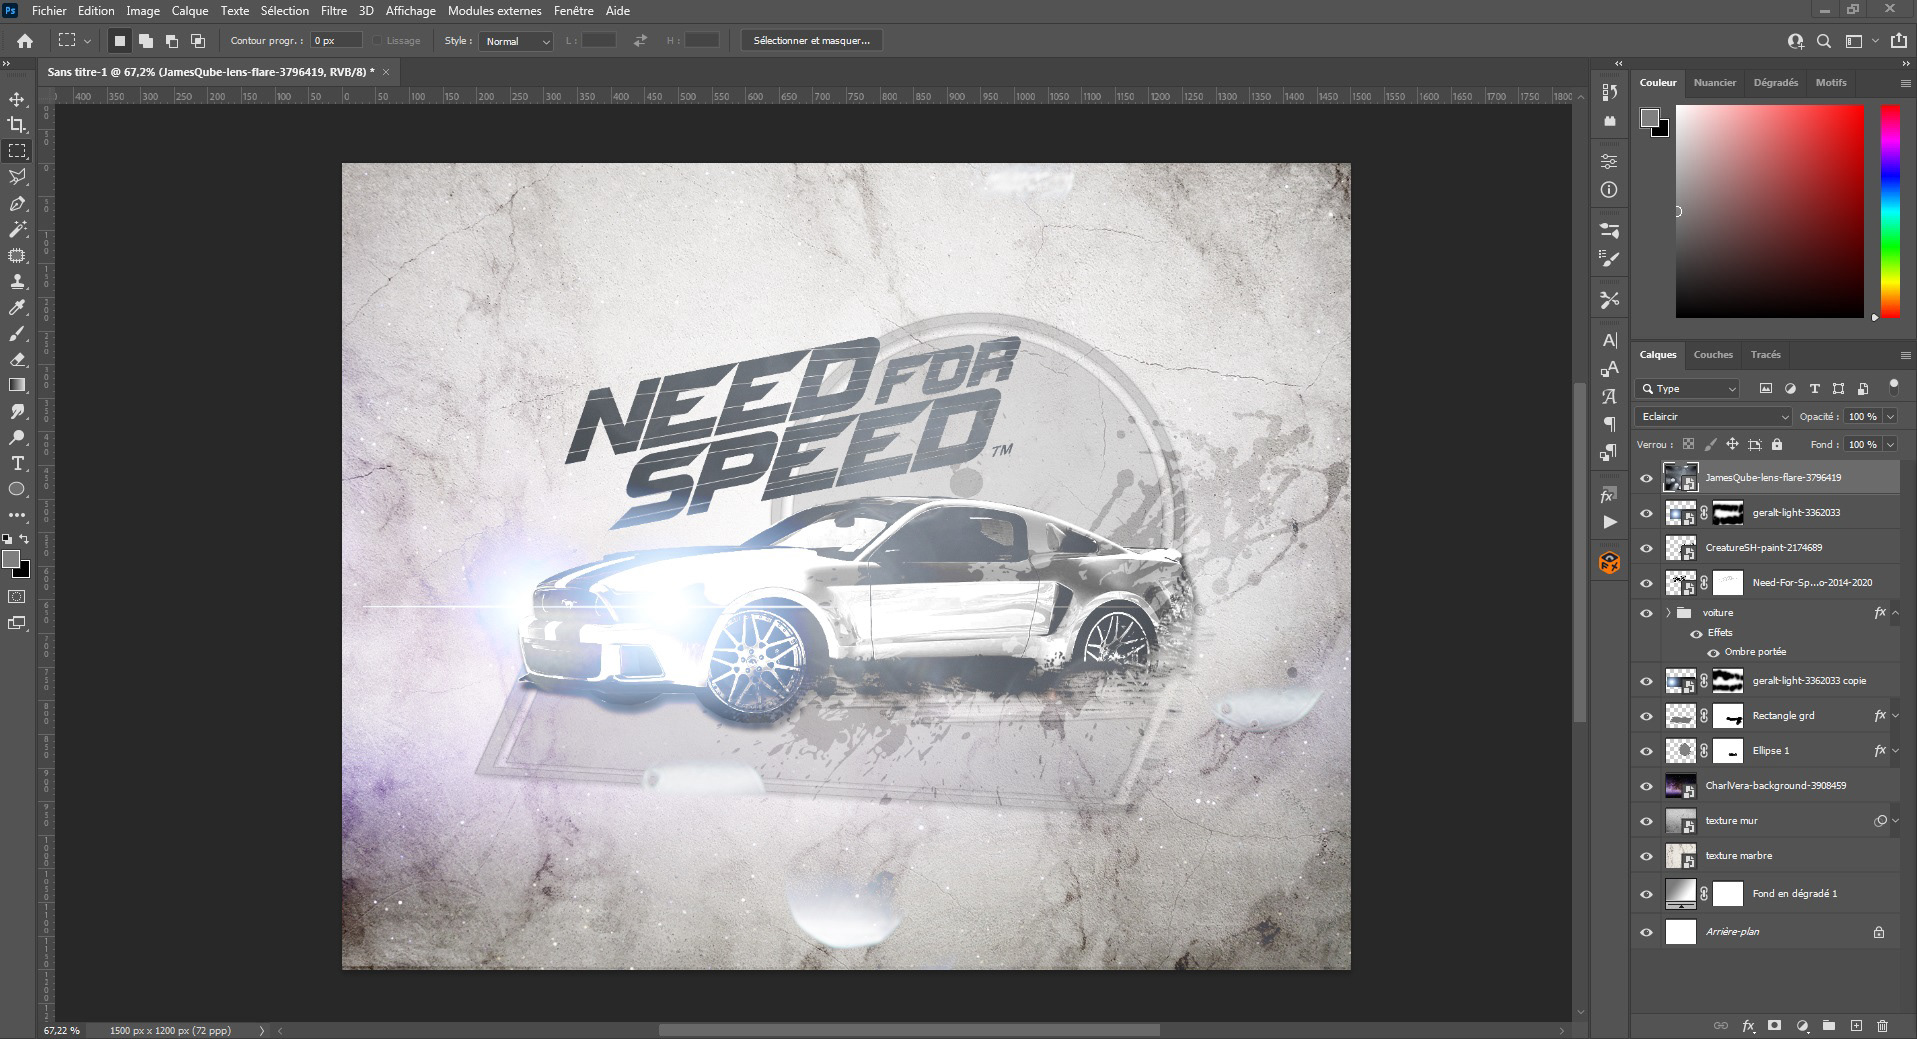This screenshot has width=1917, height=1039.
Task: Select the Rectangular Marquee tool
Action: pyautogui.click(x=17, y=151)
